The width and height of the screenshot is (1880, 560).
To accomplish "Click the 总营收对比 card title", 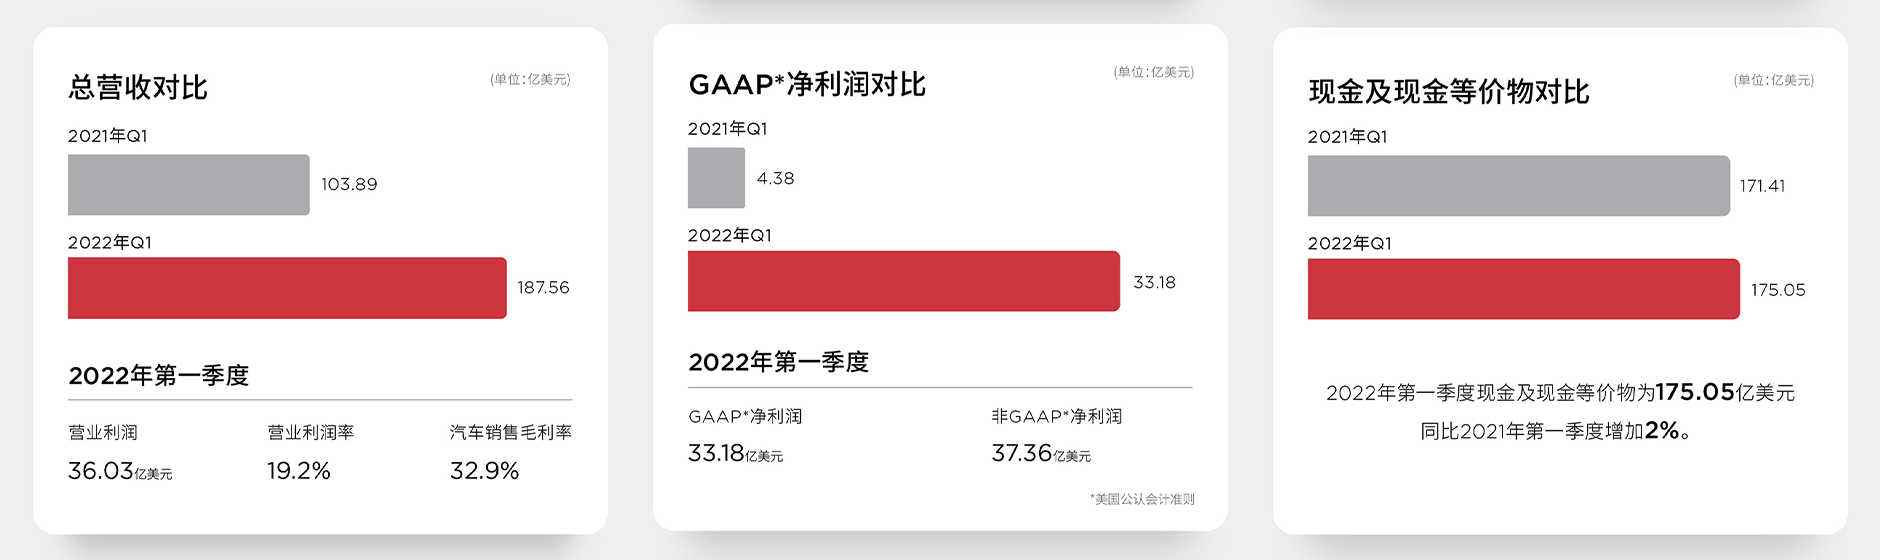I will pos(138,88).
